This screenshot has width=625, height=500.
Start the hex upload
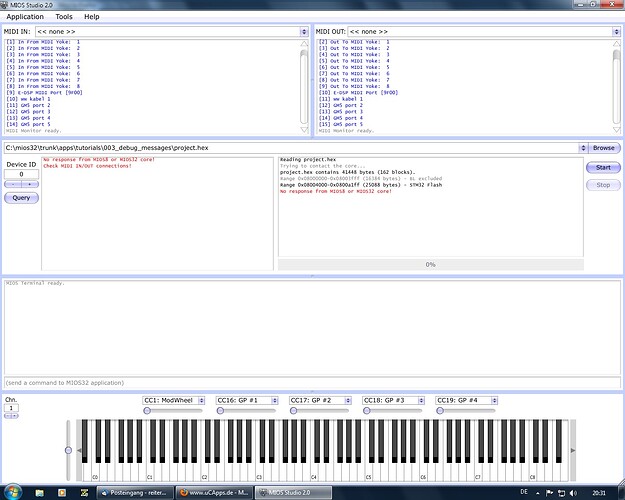[x=603, y=167]
